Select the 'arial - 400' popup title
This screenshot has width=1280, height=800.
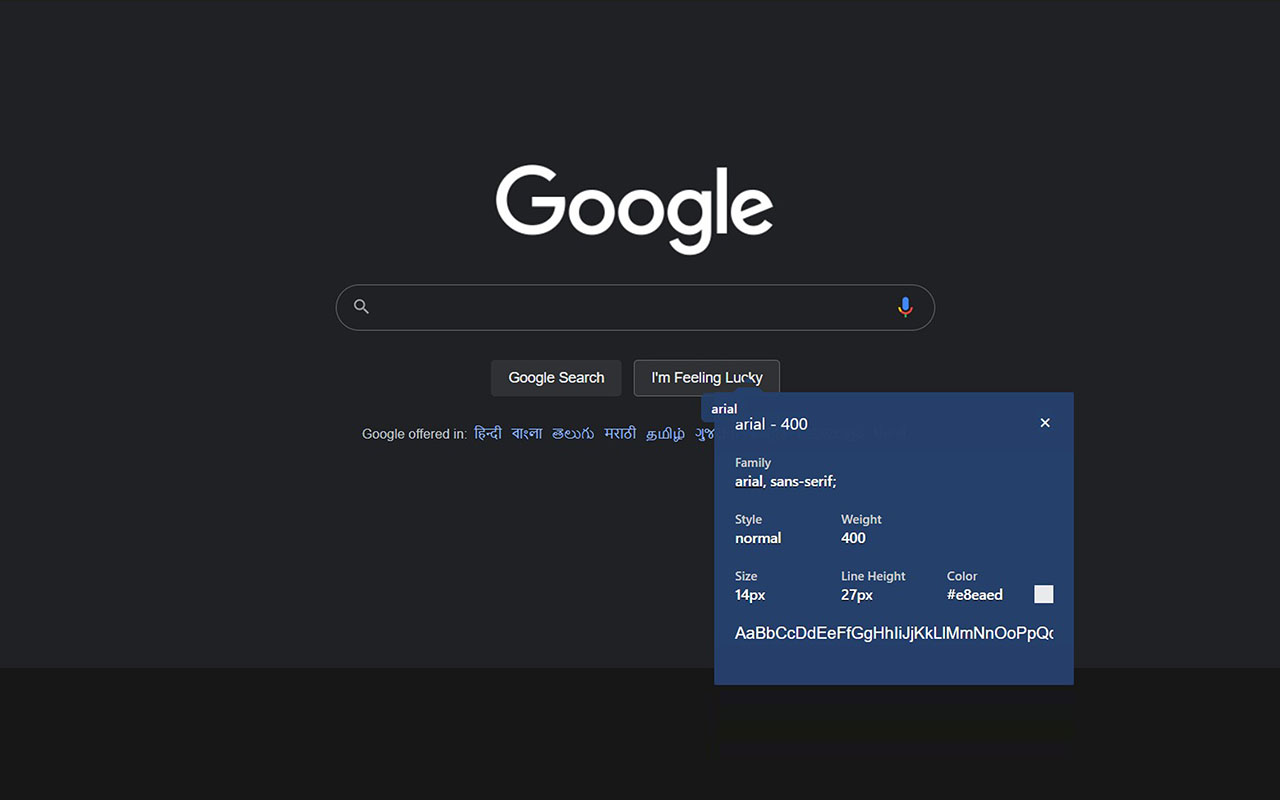tap(771, 424)
